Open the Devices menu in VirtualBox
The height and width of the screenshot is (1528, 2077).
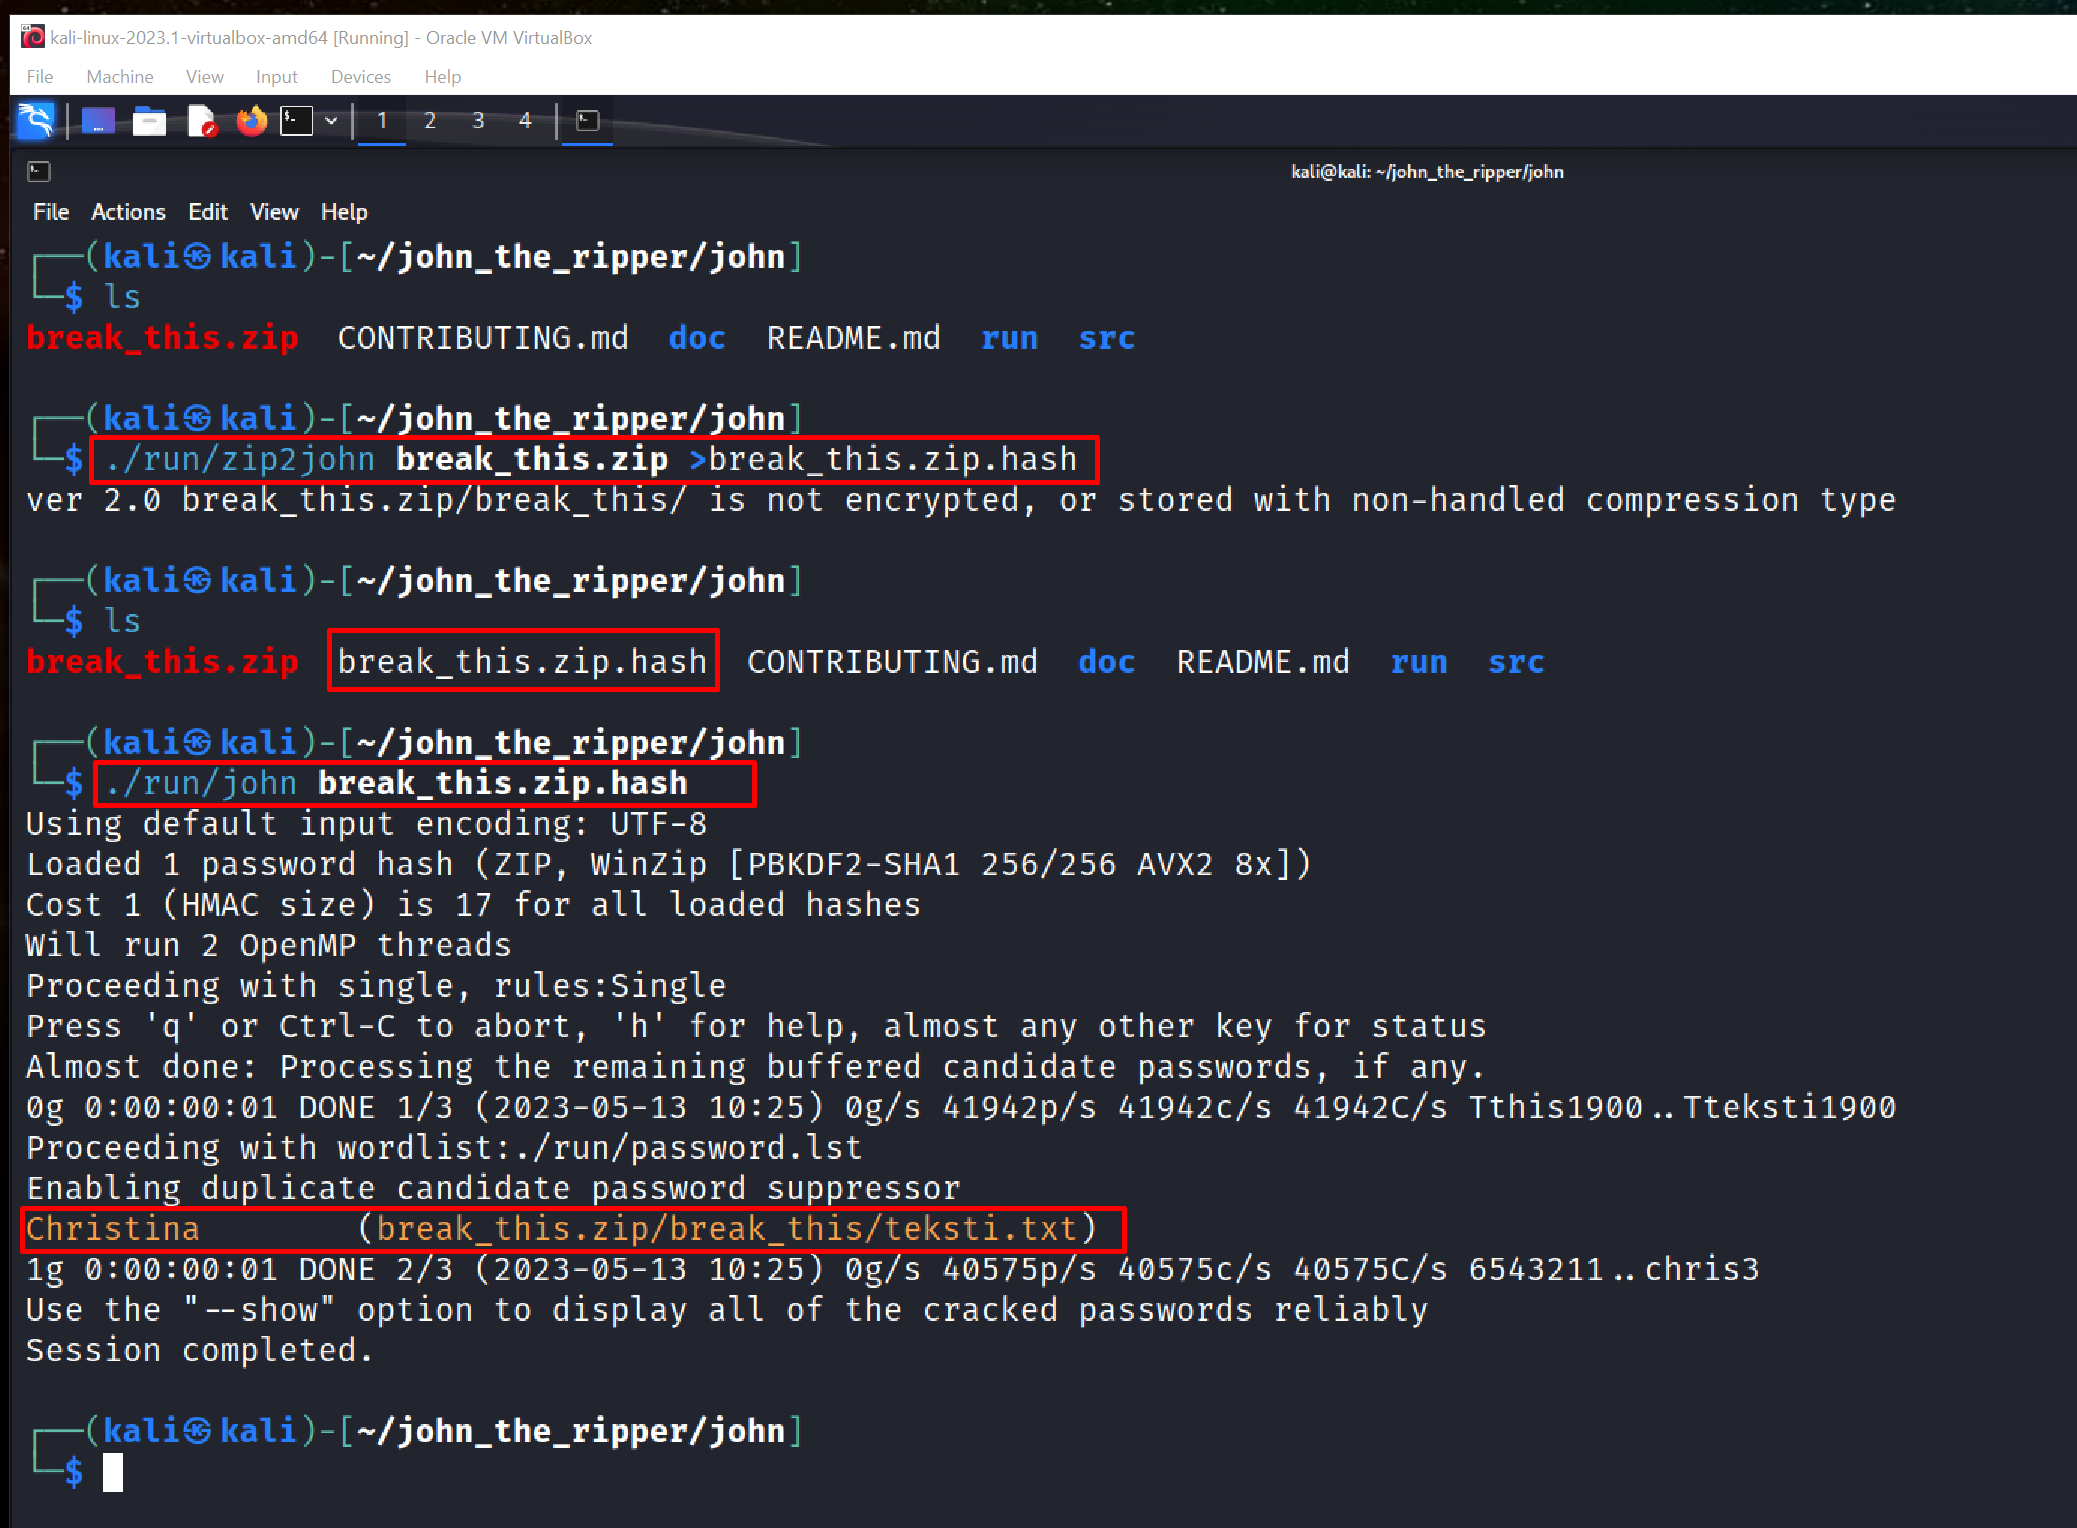coord(359,76)
